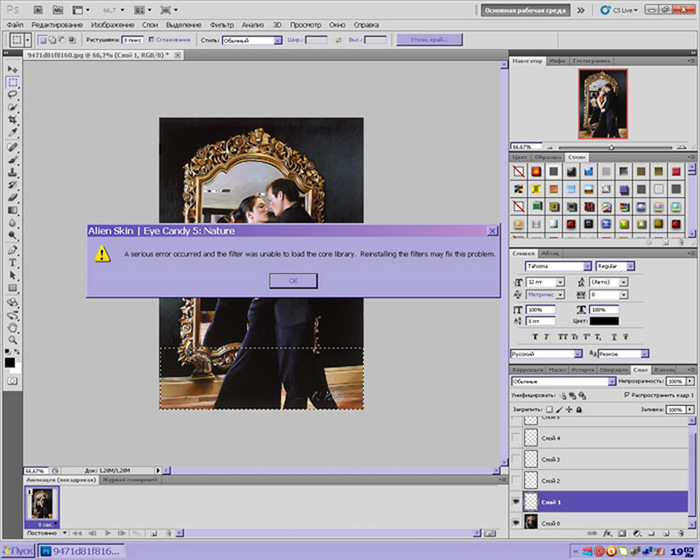Show hidden layer Слой 3
Viewport: 700px width, 560px height.
coord(516,459)
